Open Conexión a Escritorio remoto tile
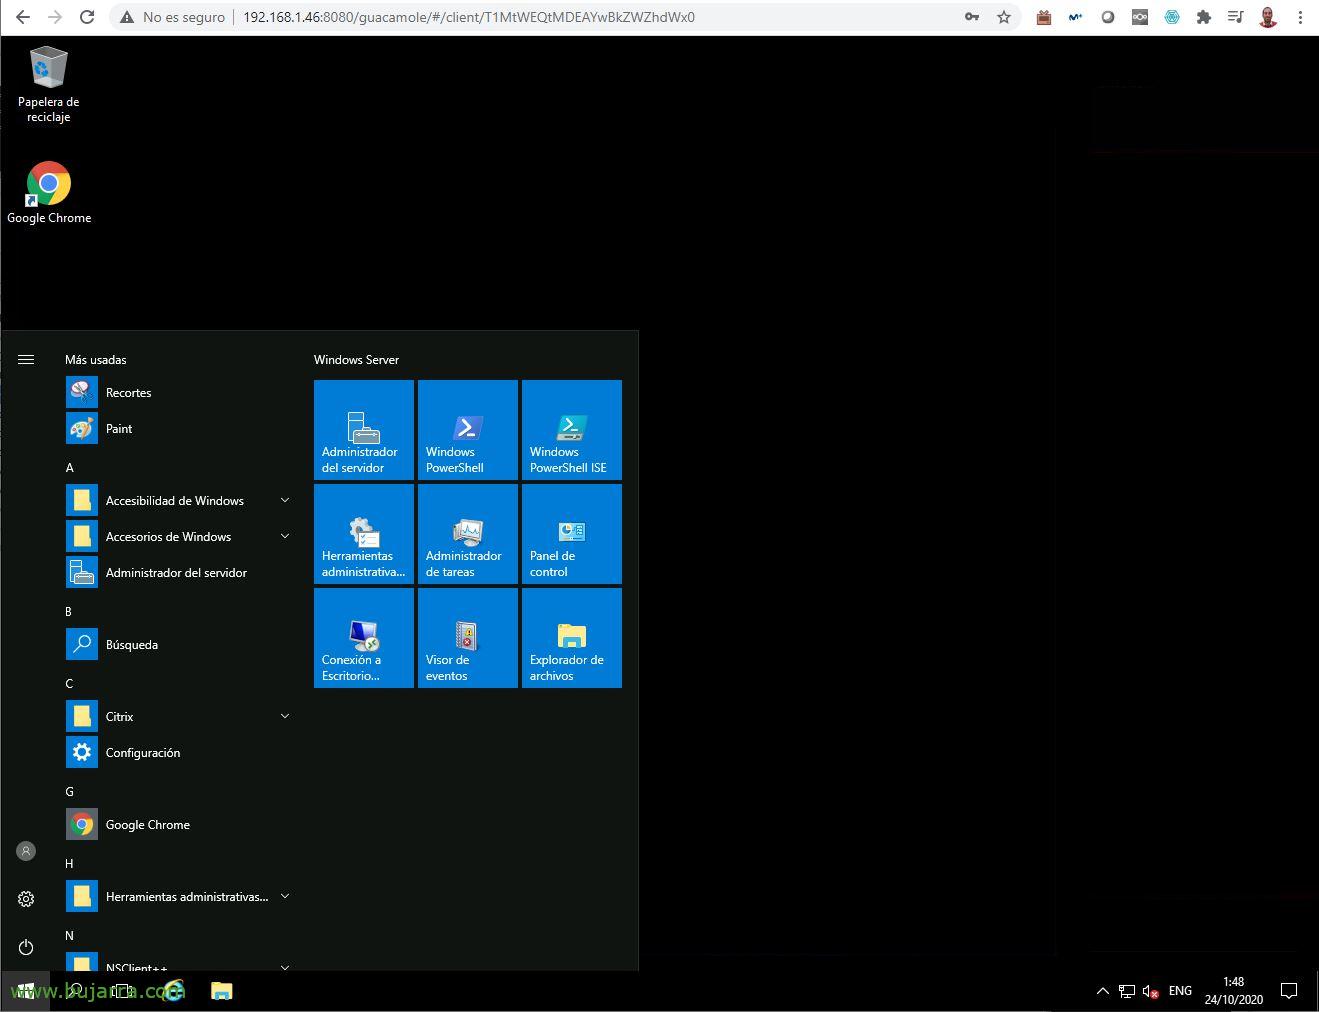1319x1012 pixels. pyautogui.click(x=364, y=638)
